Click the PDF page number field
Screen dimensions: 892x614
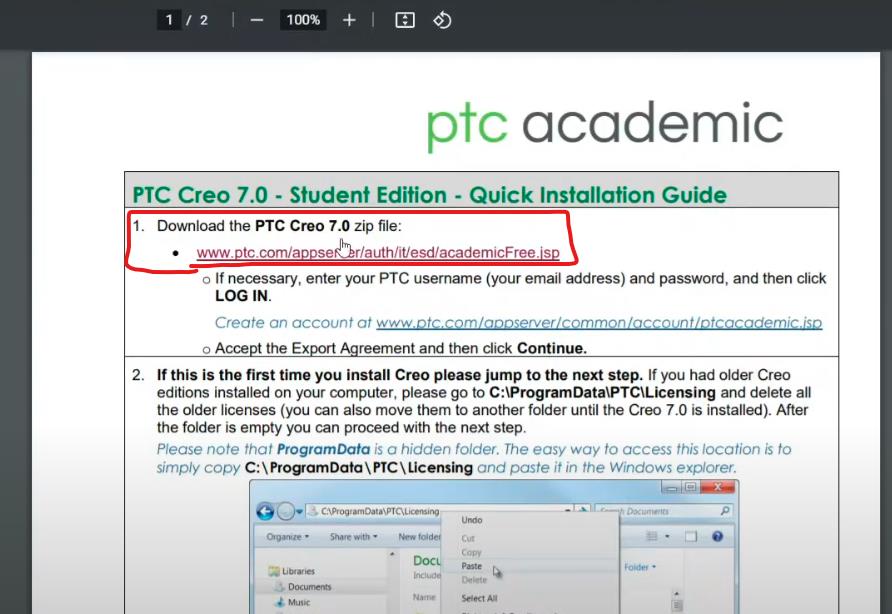point(169,20)
